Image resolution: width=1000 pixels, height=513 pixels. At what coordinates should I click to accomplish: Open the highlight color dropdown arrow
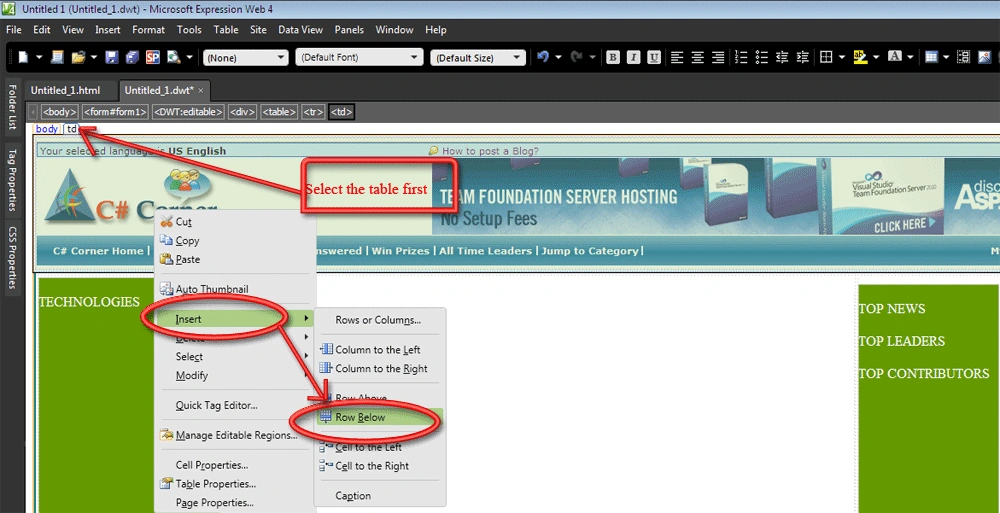876,57
